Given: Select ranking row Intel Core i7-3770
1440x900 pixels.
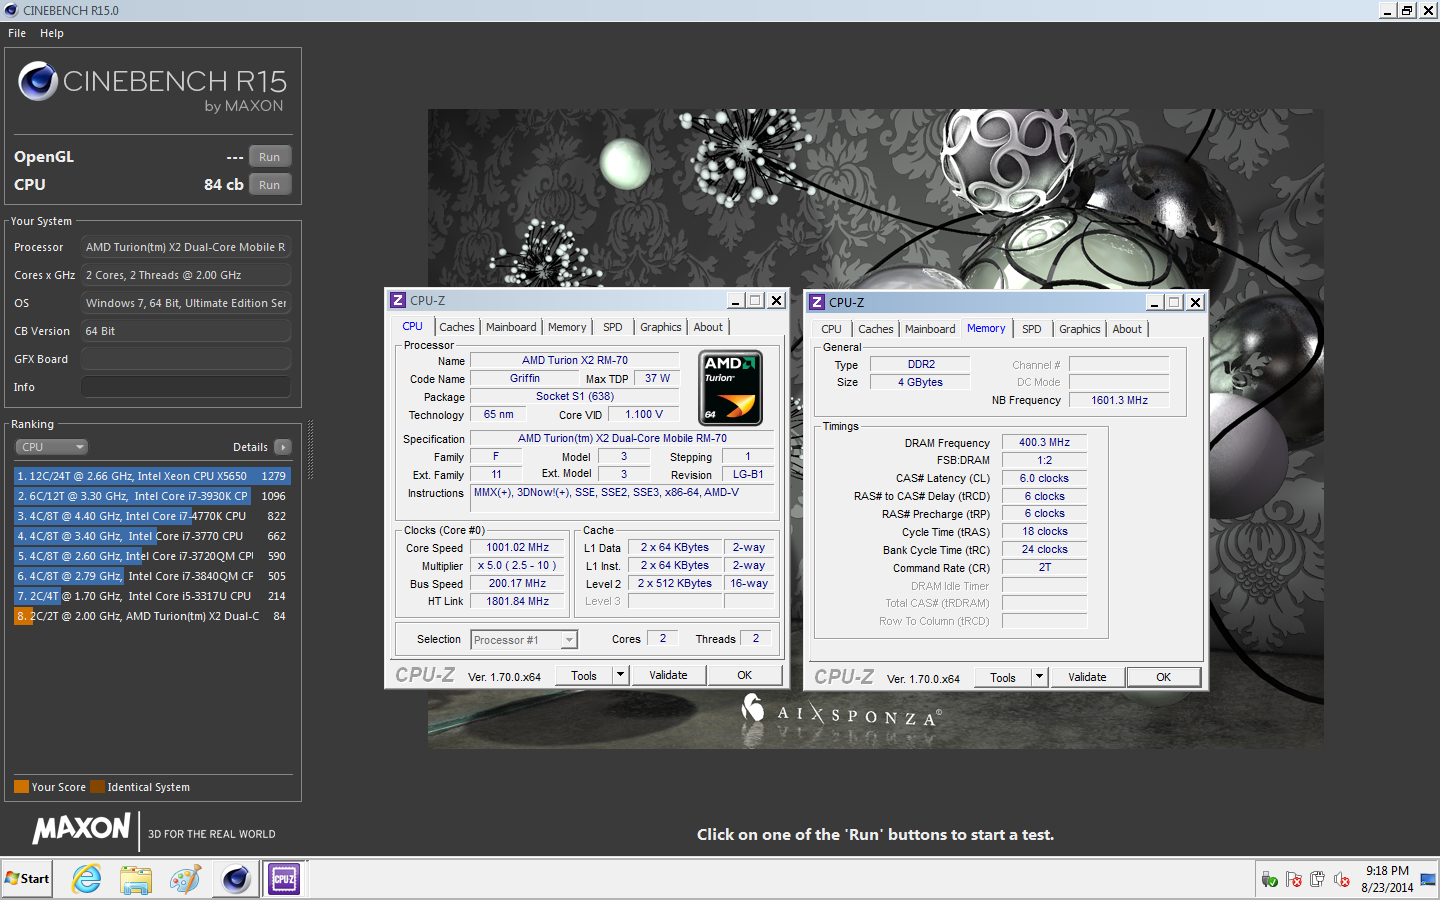Looking at the screenshot, I should (152, 536).
